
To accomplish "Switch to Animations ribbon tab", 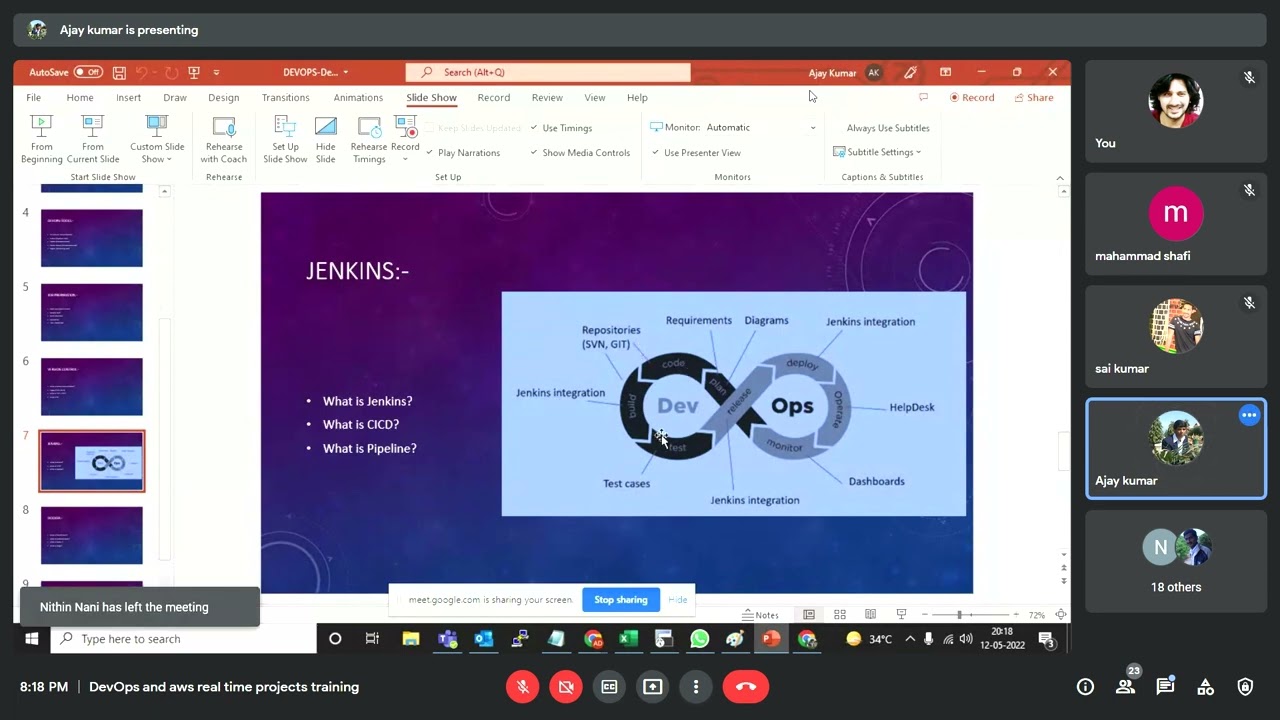I will (358, 98).
